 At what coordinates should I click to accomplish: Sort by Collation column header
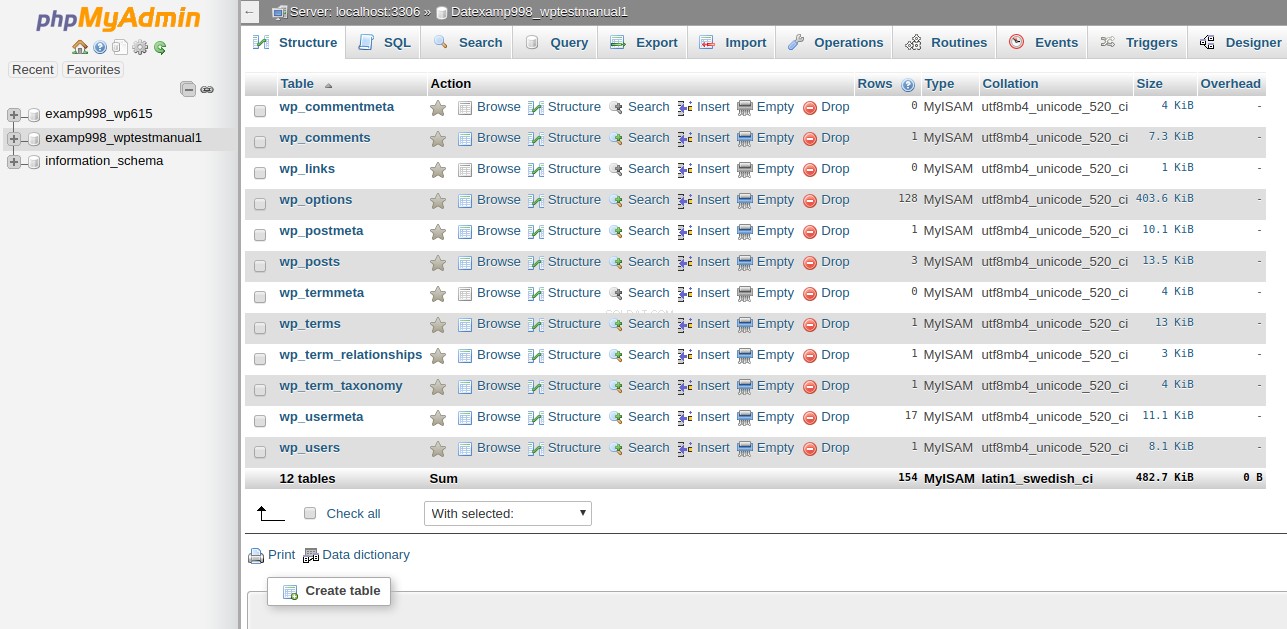(x=1010, y=84)
